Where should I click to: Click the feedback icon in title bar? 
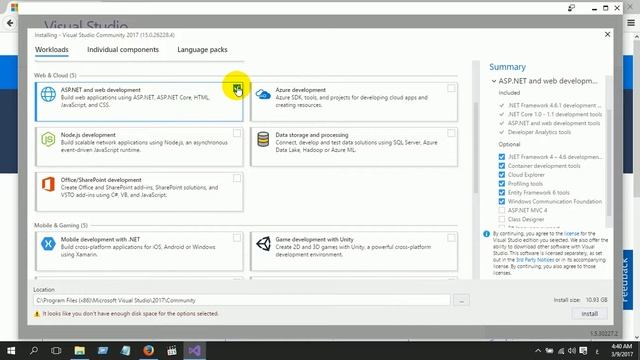click(571, 8)
